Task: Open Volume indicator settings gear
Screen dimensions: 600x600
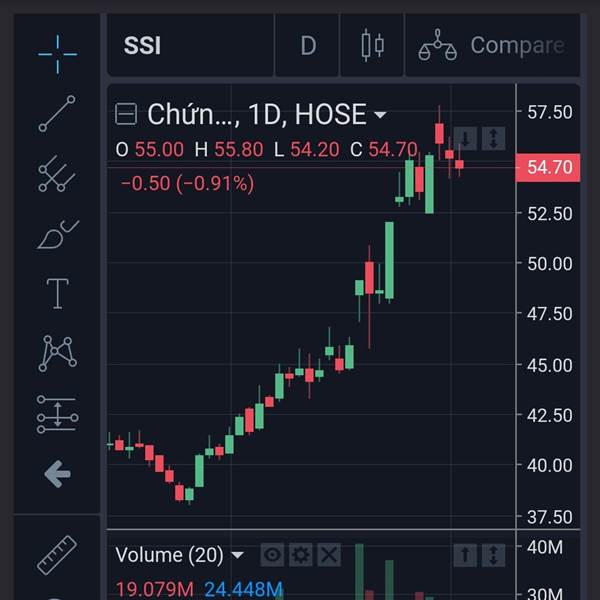Action: point(300,554)
